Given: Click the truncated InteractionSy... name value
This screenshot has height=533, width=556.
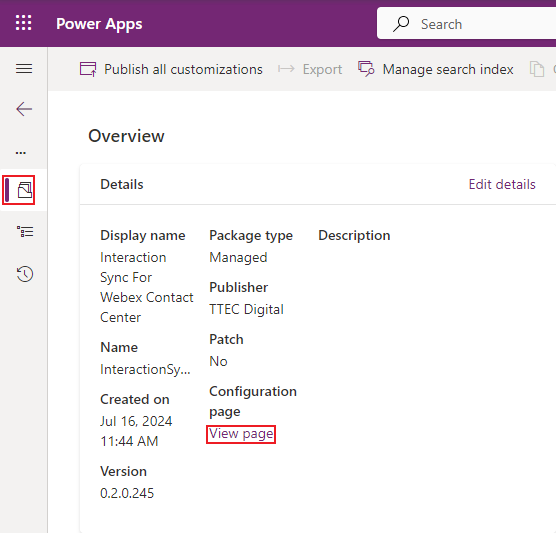Looking at the screenshot, I should (x=145, y=370).
